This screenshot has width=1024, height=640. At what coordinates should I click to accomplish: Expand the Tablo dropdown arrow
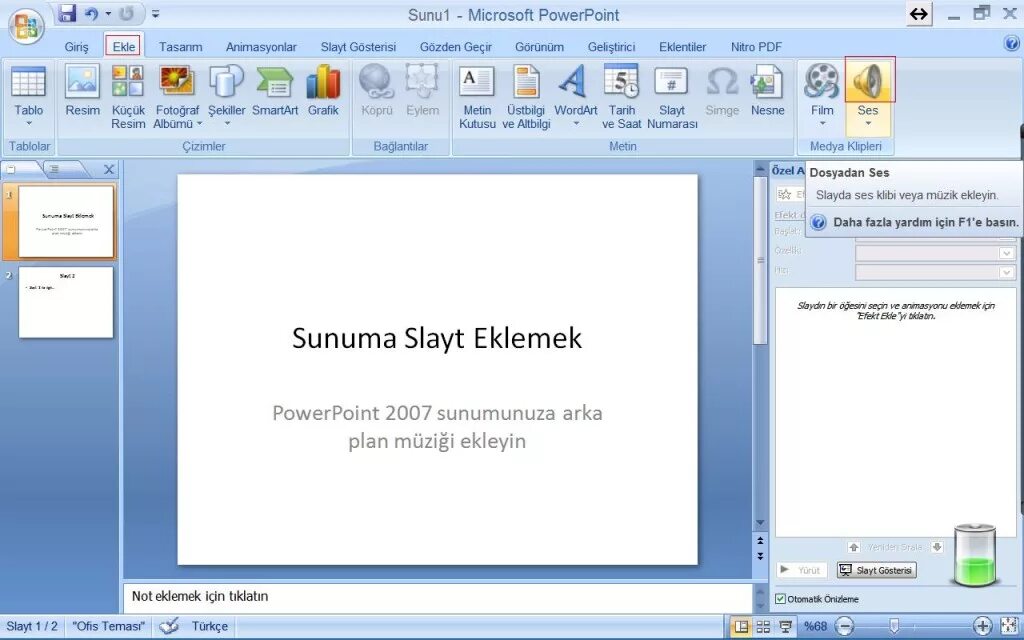pos(29,123)
